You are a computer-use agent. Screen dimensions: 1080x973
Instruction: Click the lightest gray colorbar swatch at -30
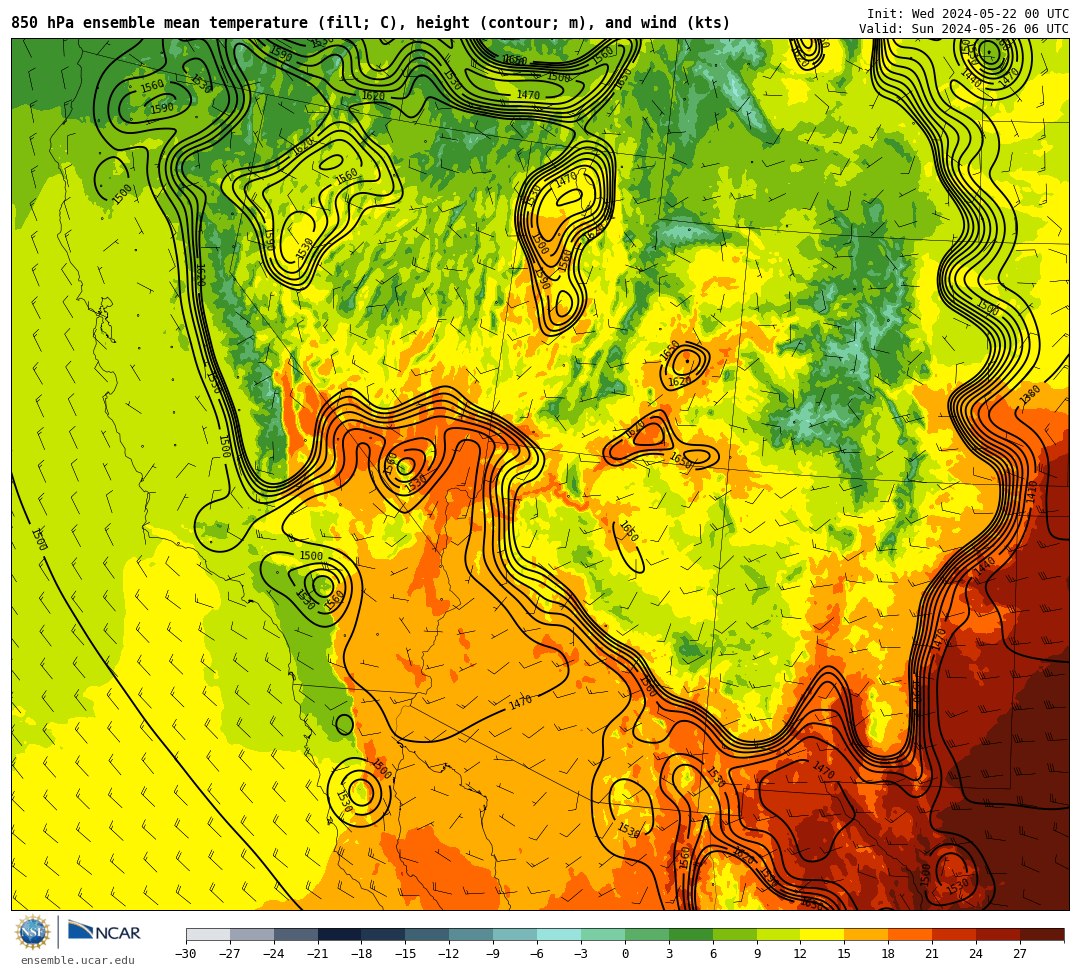coord(208,934)
